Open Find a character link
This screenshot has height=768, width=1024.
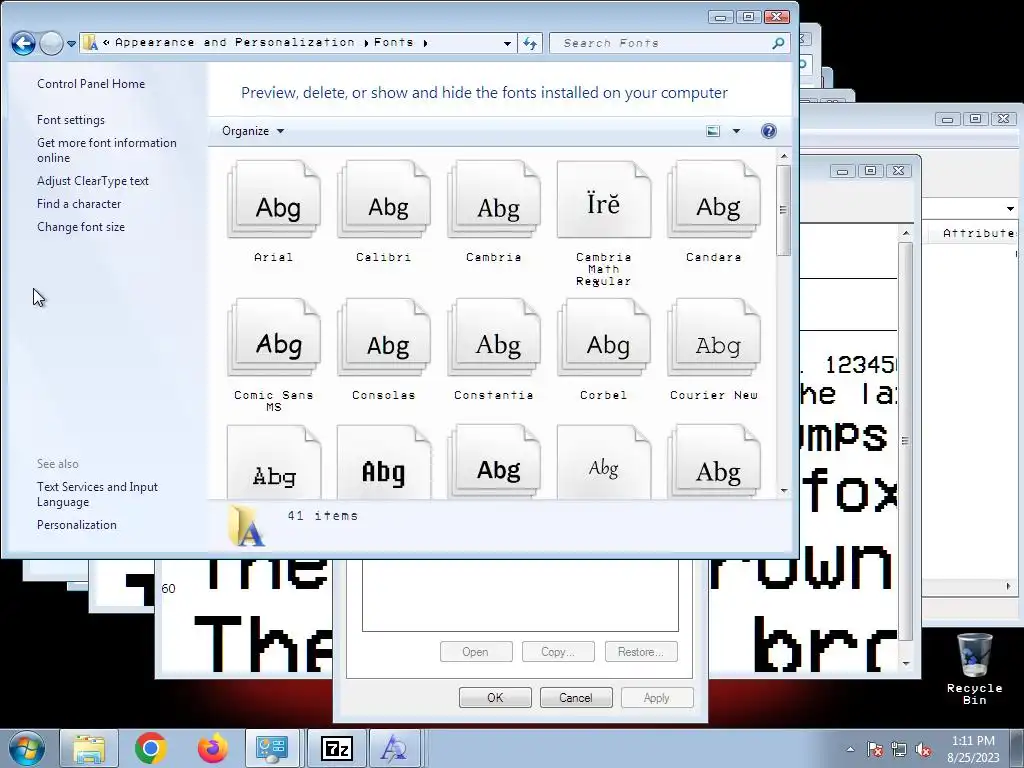click(79, 204)
